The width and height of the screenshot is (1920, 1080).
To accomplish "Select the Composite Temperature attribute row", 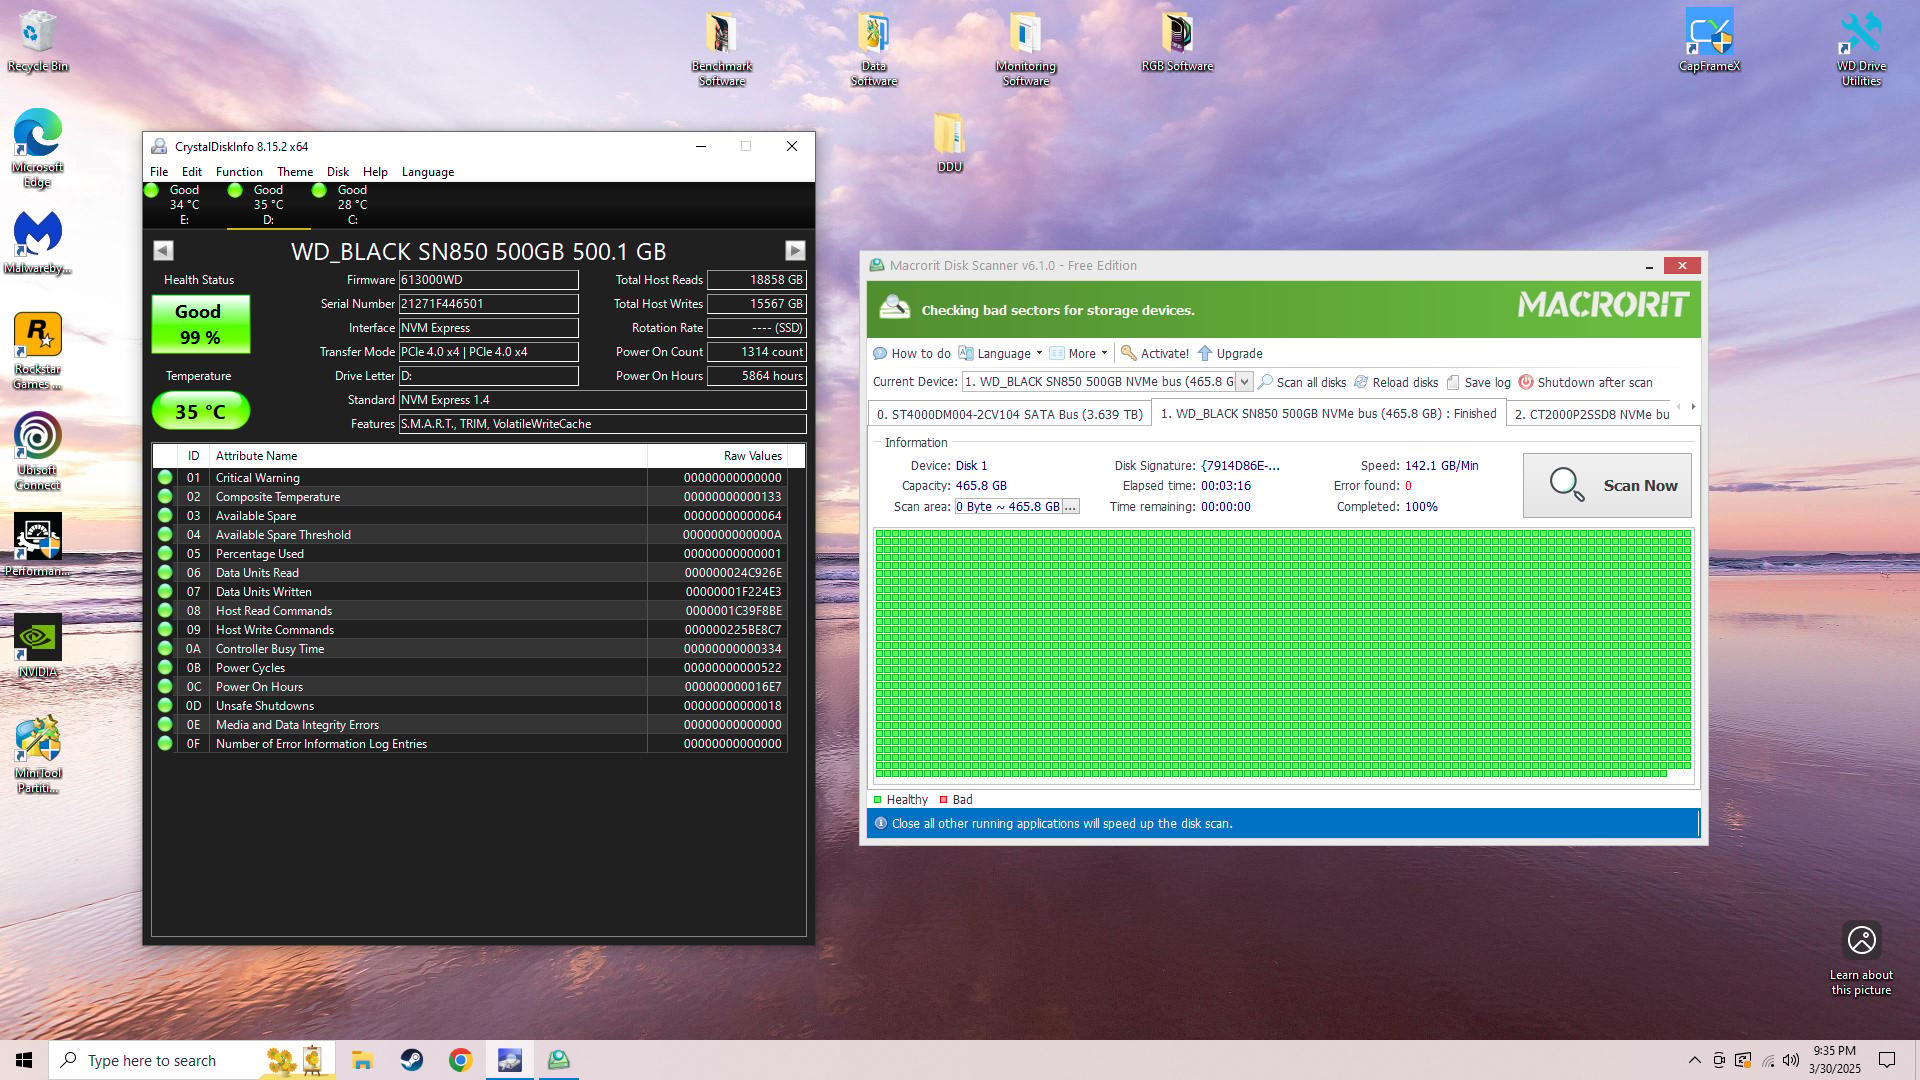I will [470, 497].
